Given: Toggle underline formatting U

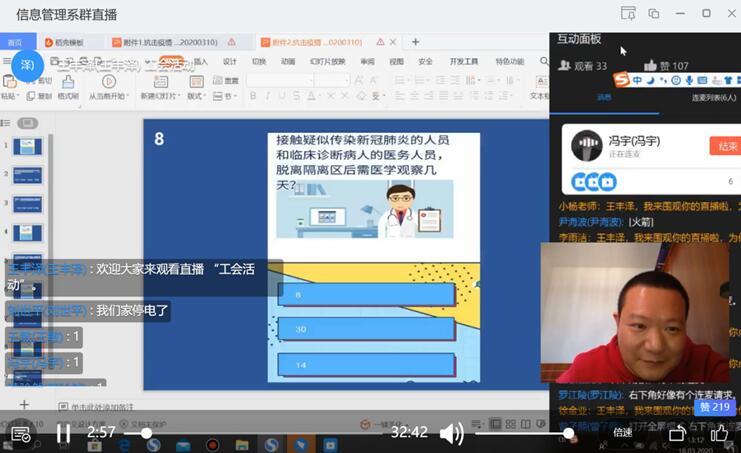Looking at the screenshot, I should coord(282,96).
